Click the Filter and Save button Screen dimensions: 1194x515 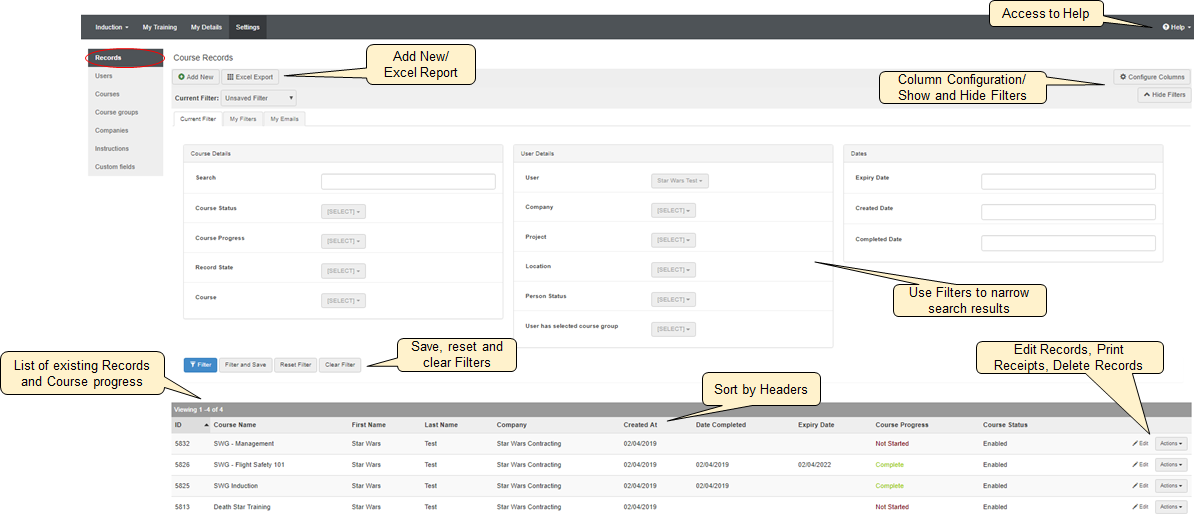(245, 365)
